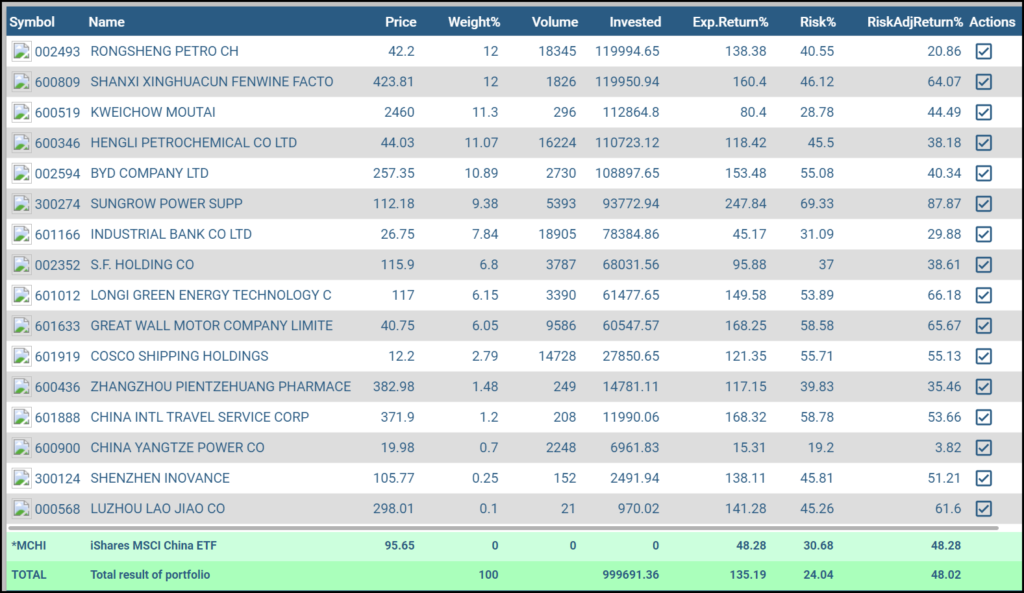Sort by the RiskAdjReturn% column header
Screen dimensions: 1024x593
click(915, 22)
